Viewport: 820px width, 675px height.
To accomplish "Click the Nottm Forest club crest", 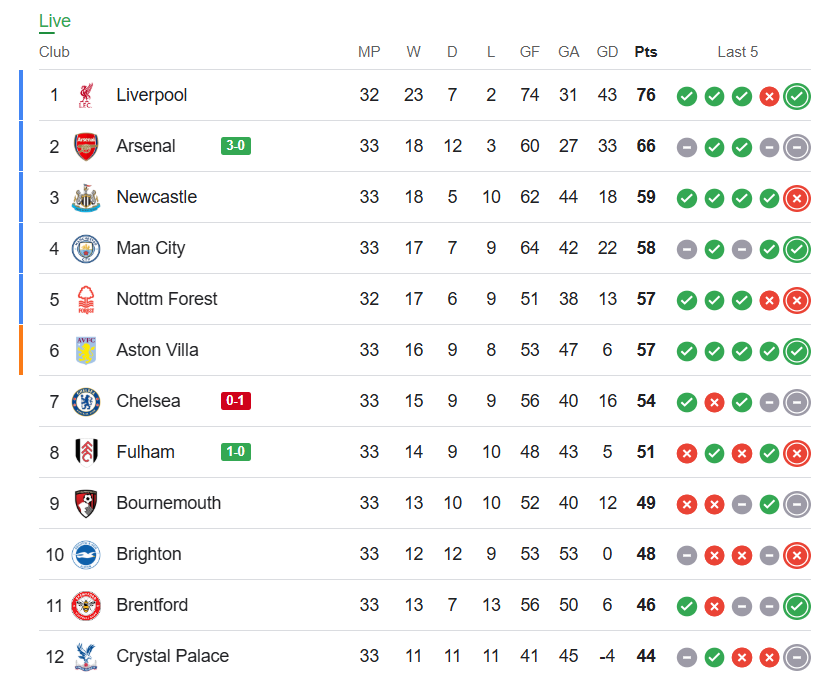I will [x=86, y=300].
